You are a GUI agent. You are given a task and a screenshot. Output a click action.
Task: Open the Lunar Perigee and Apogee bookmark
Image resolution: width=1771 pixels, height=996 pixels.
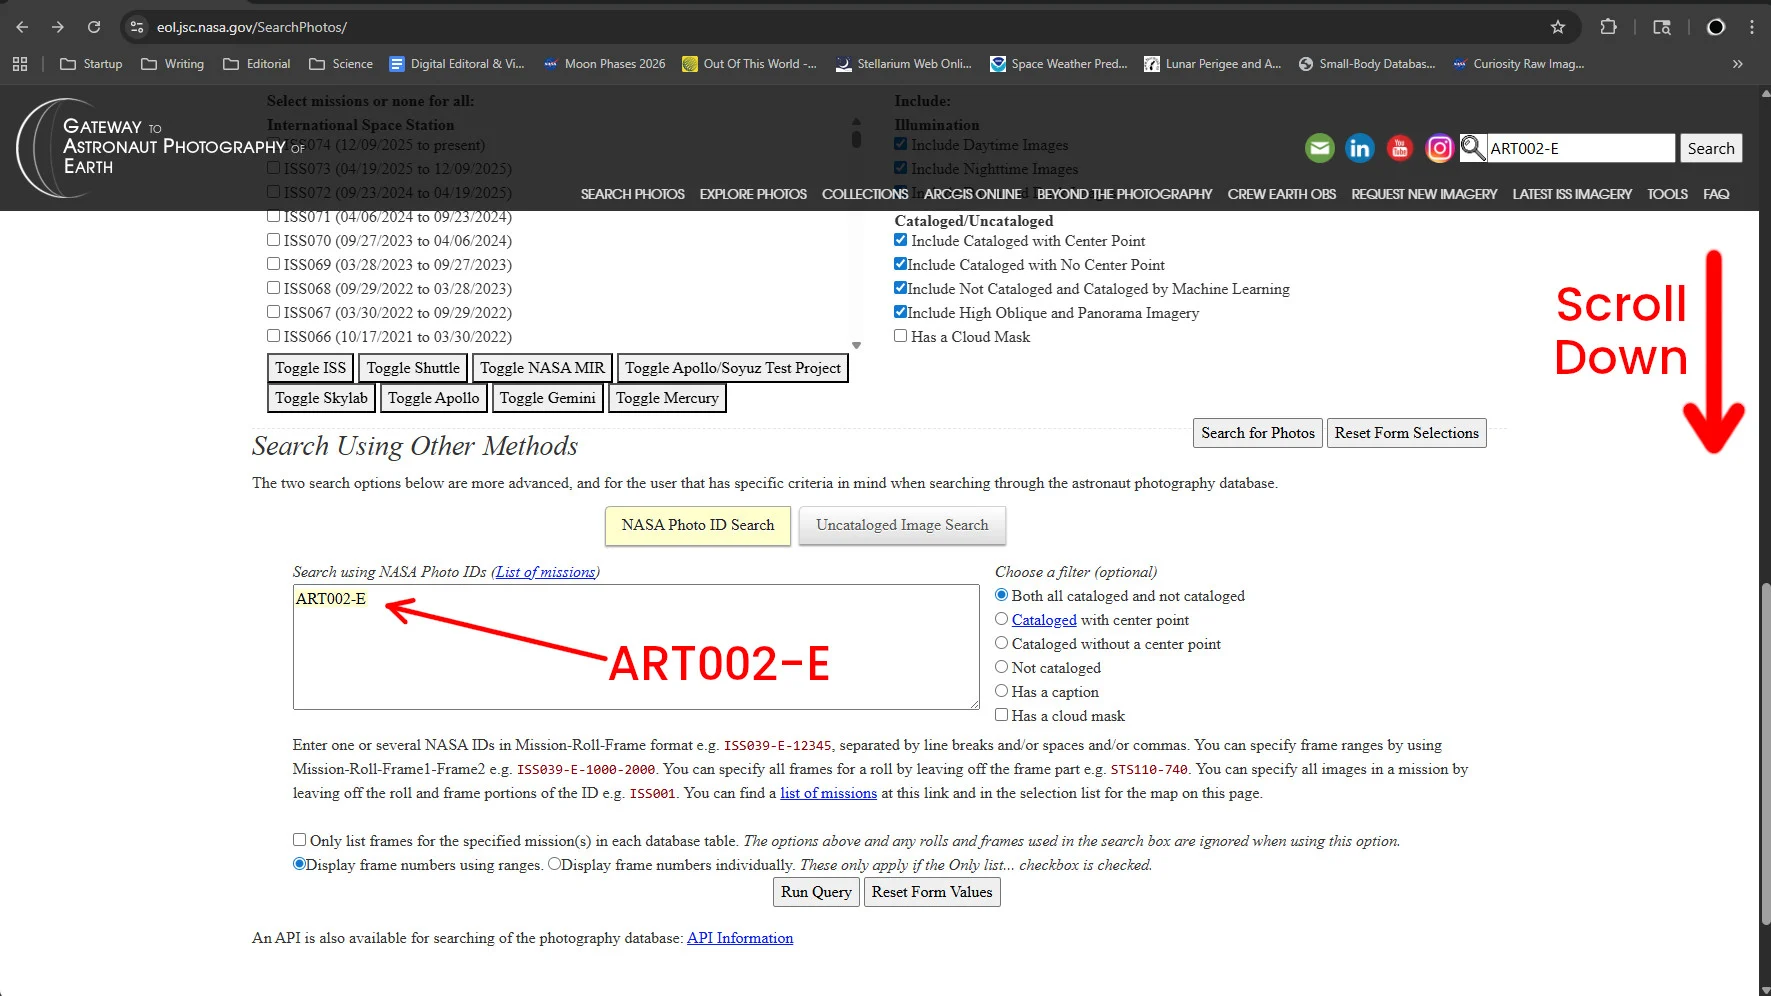pos(1212,64)
